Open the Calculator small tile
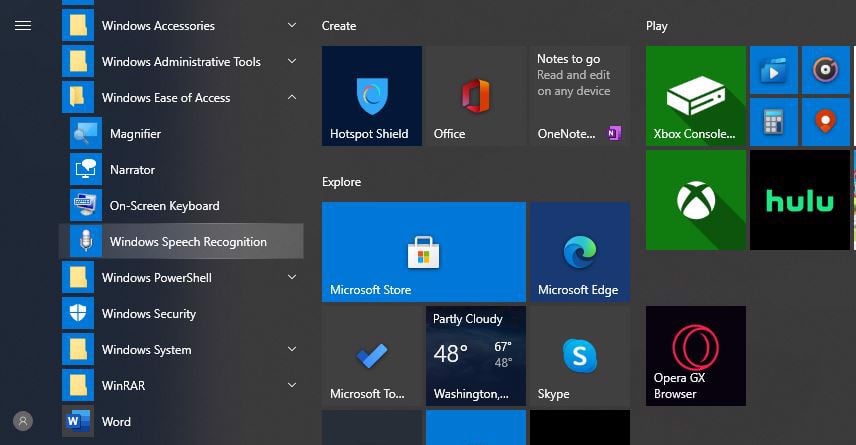 coord(774,122)
